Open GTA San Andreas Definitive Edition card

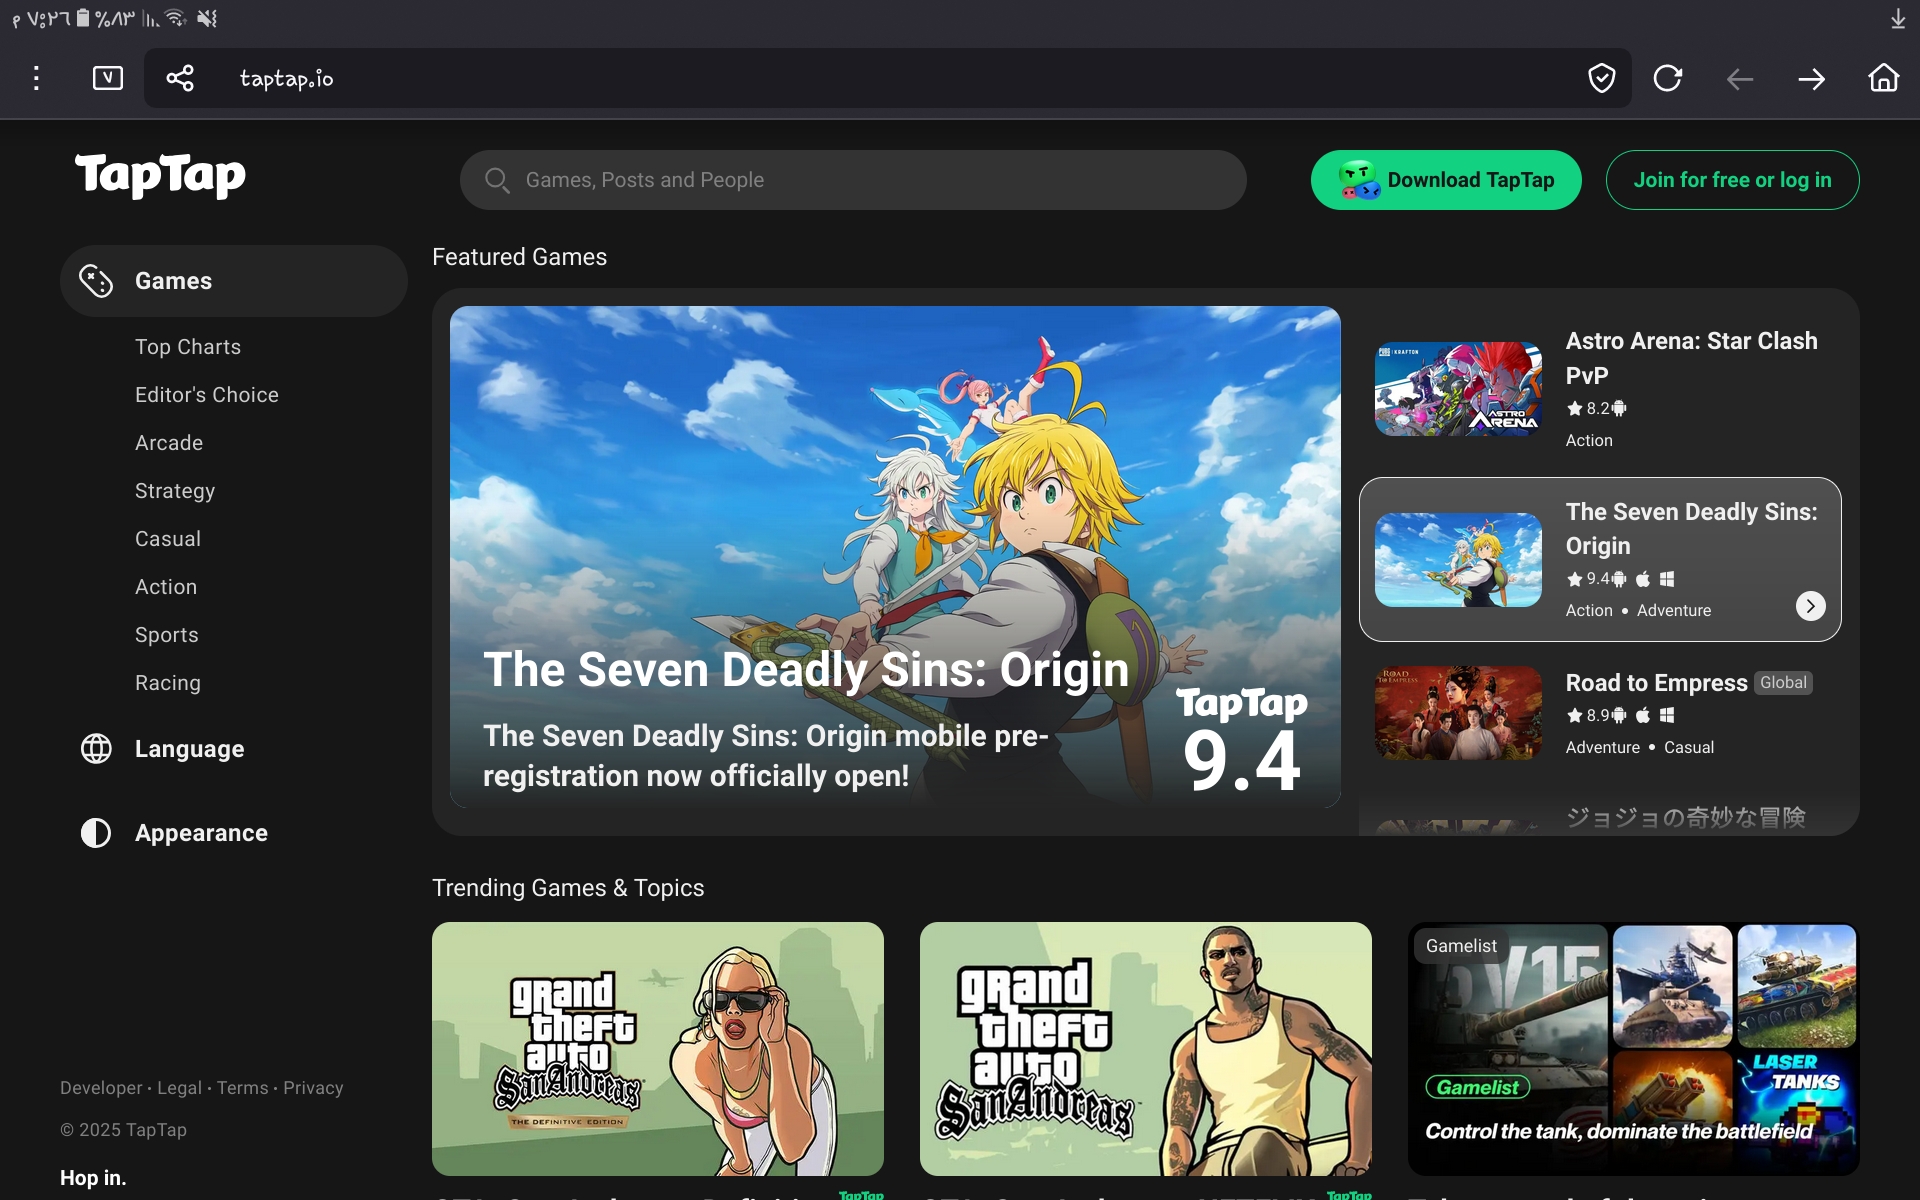(x=658, y=1049)
